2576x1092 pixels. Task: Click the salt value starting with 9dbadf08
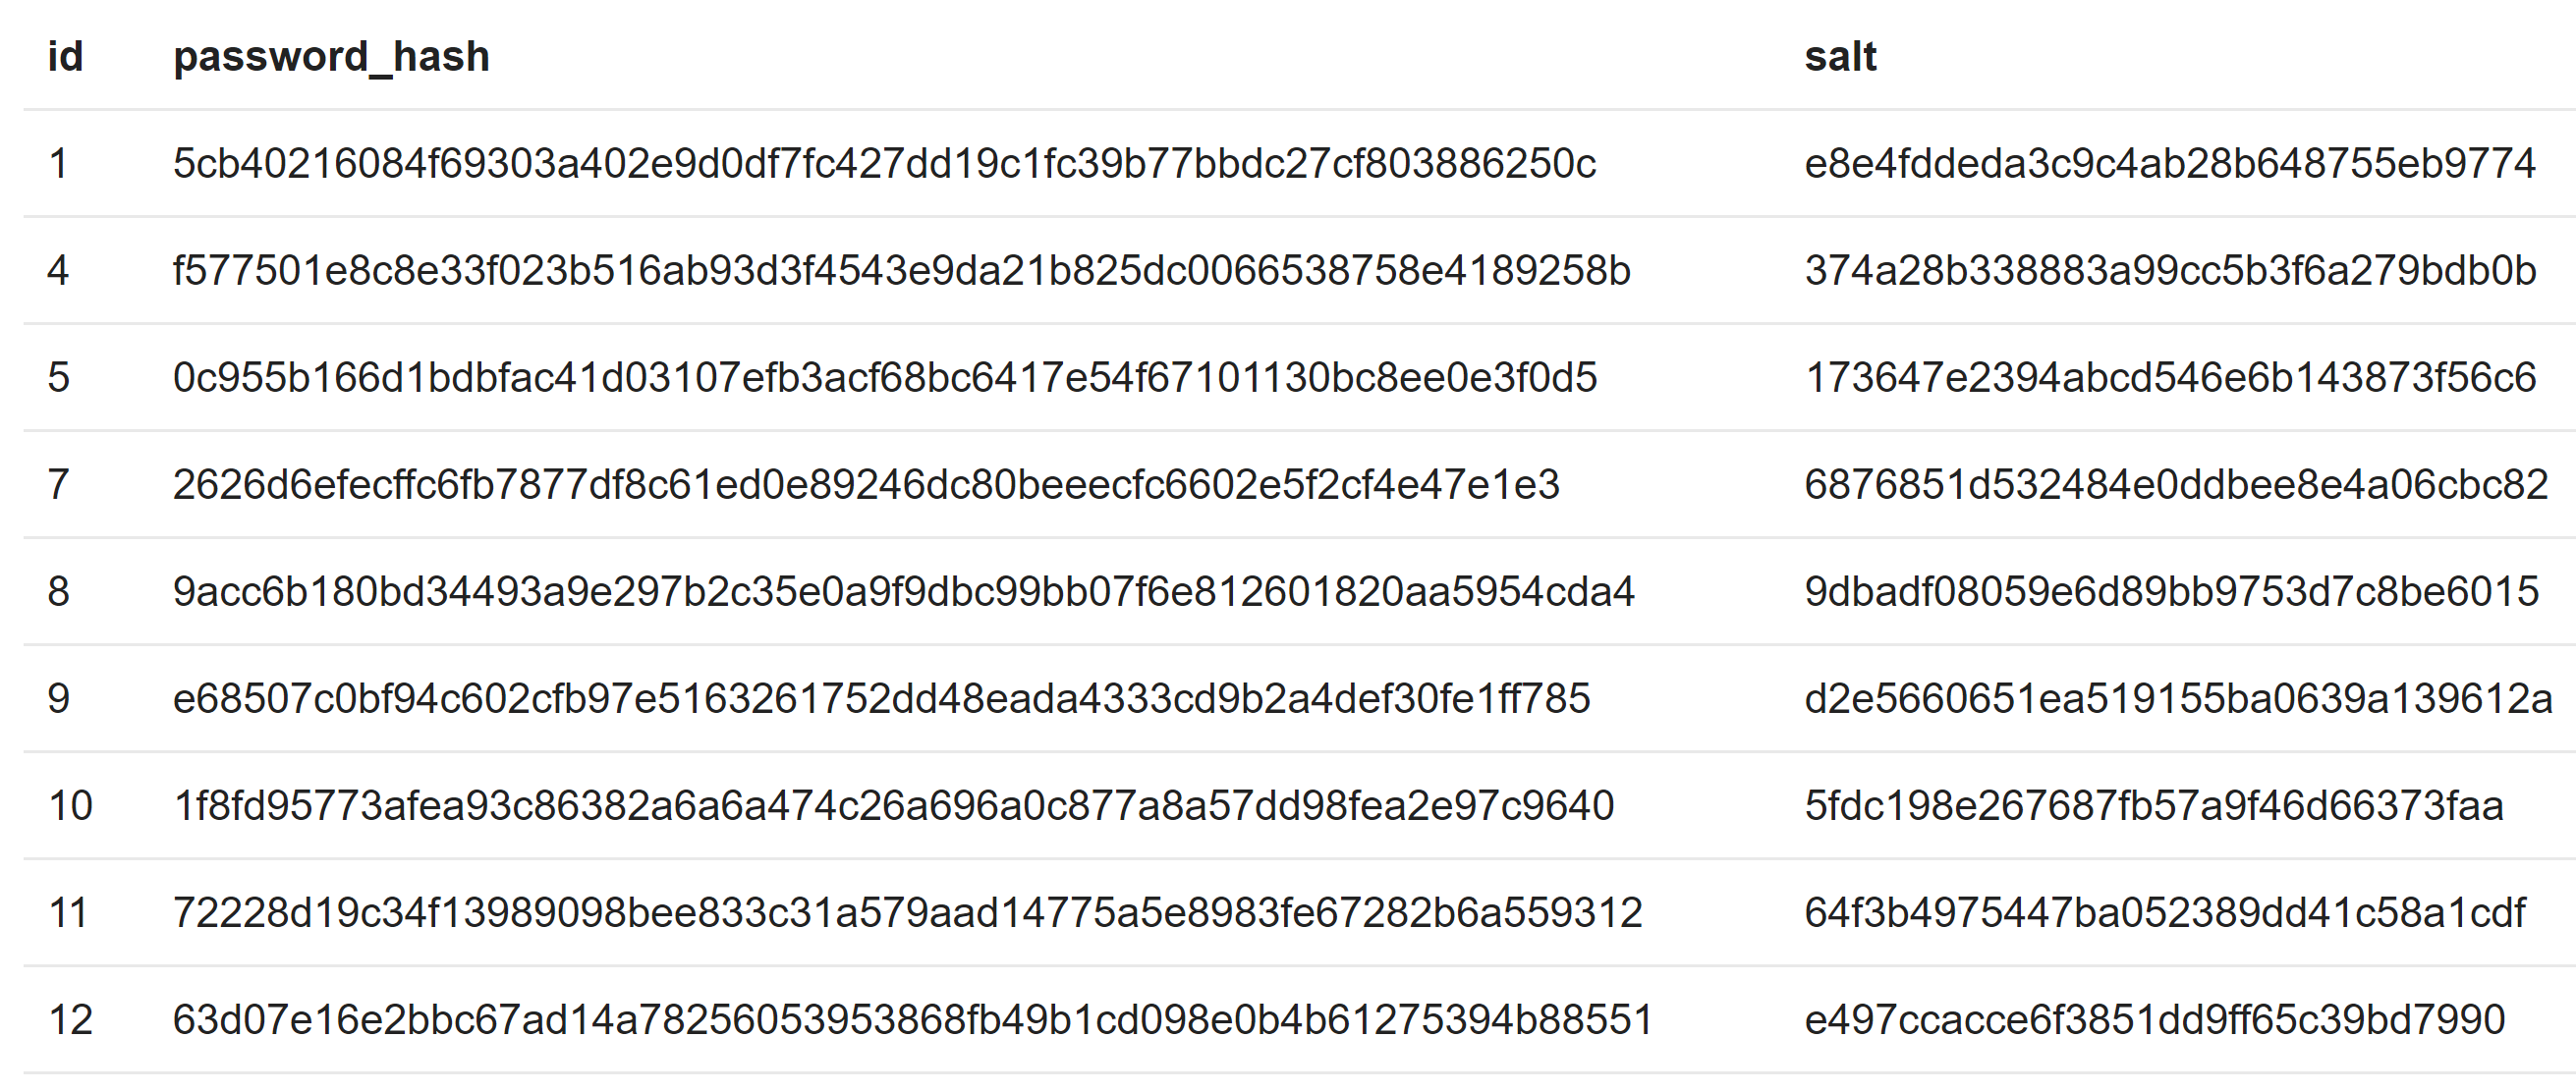2171,592
